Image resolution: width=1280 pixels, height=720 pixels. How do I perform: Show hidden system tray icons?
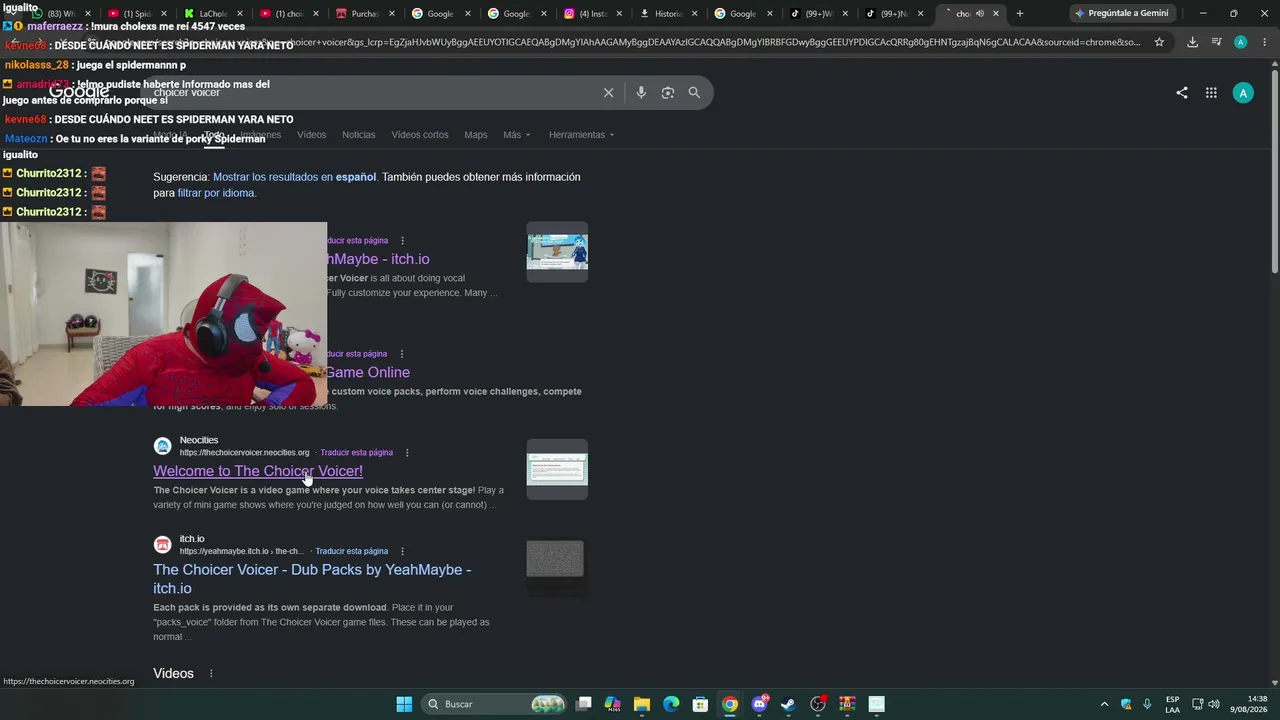point(1104,704)
